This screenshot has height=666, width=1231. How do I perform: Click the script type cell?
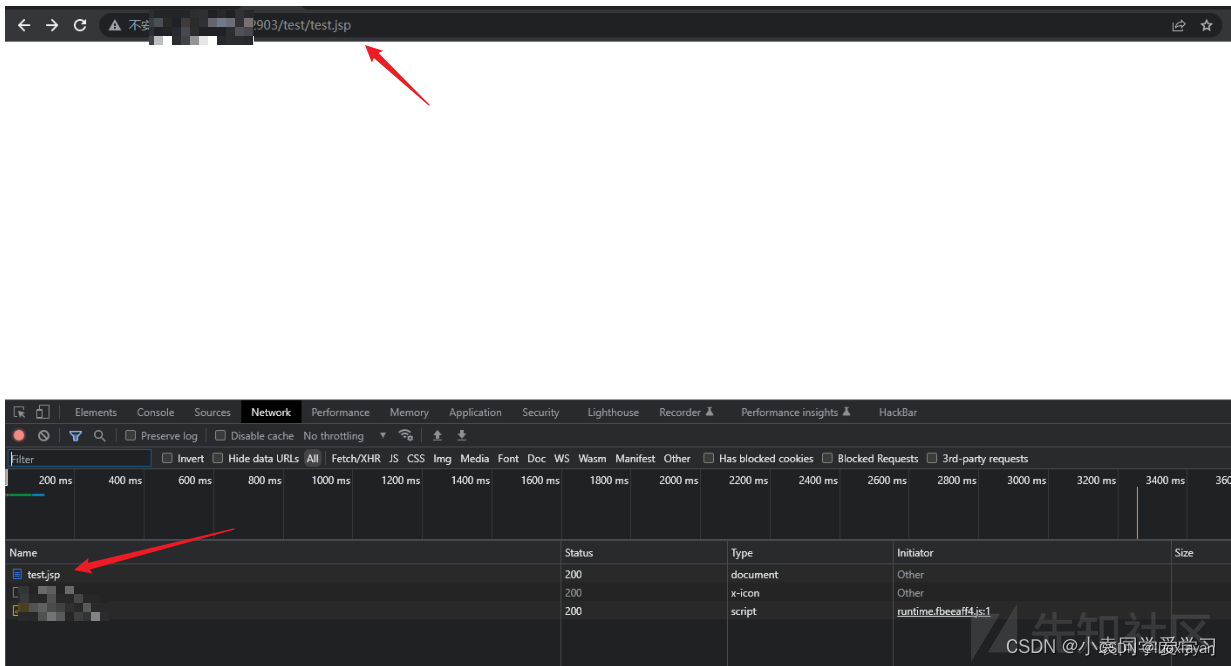[744, 611]
